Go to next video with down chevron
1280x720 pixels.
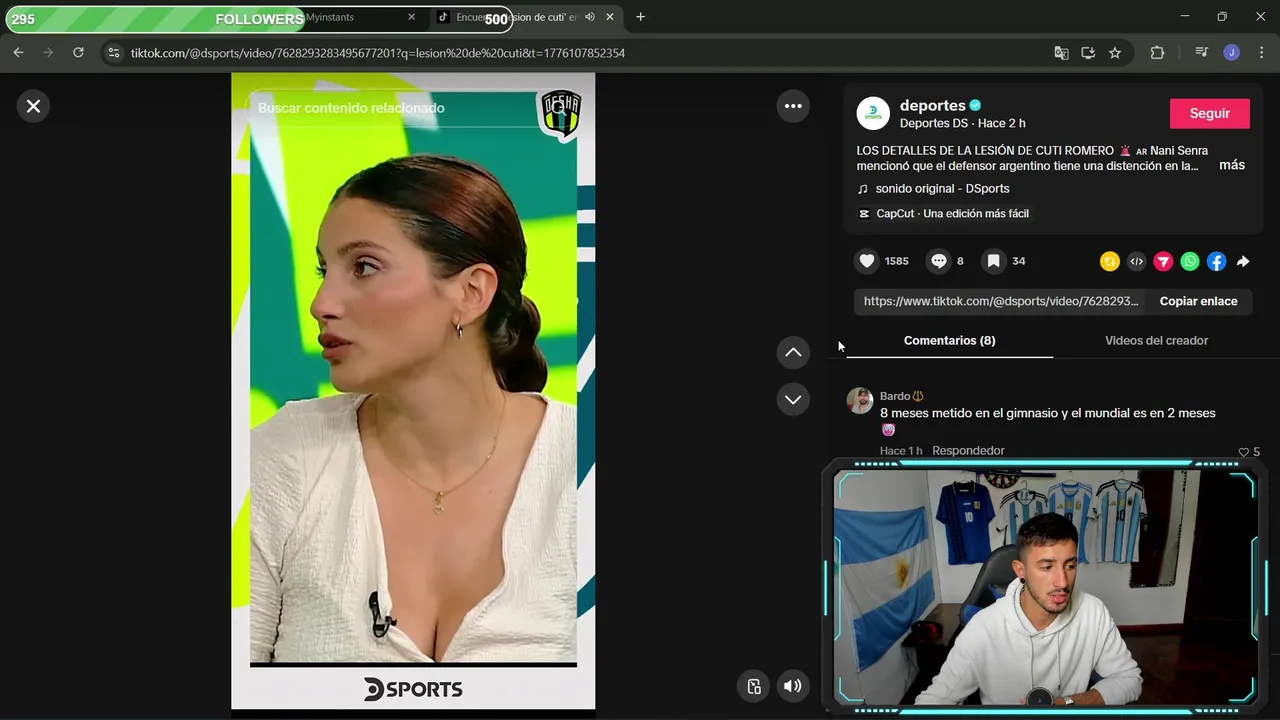pos(793,399)
